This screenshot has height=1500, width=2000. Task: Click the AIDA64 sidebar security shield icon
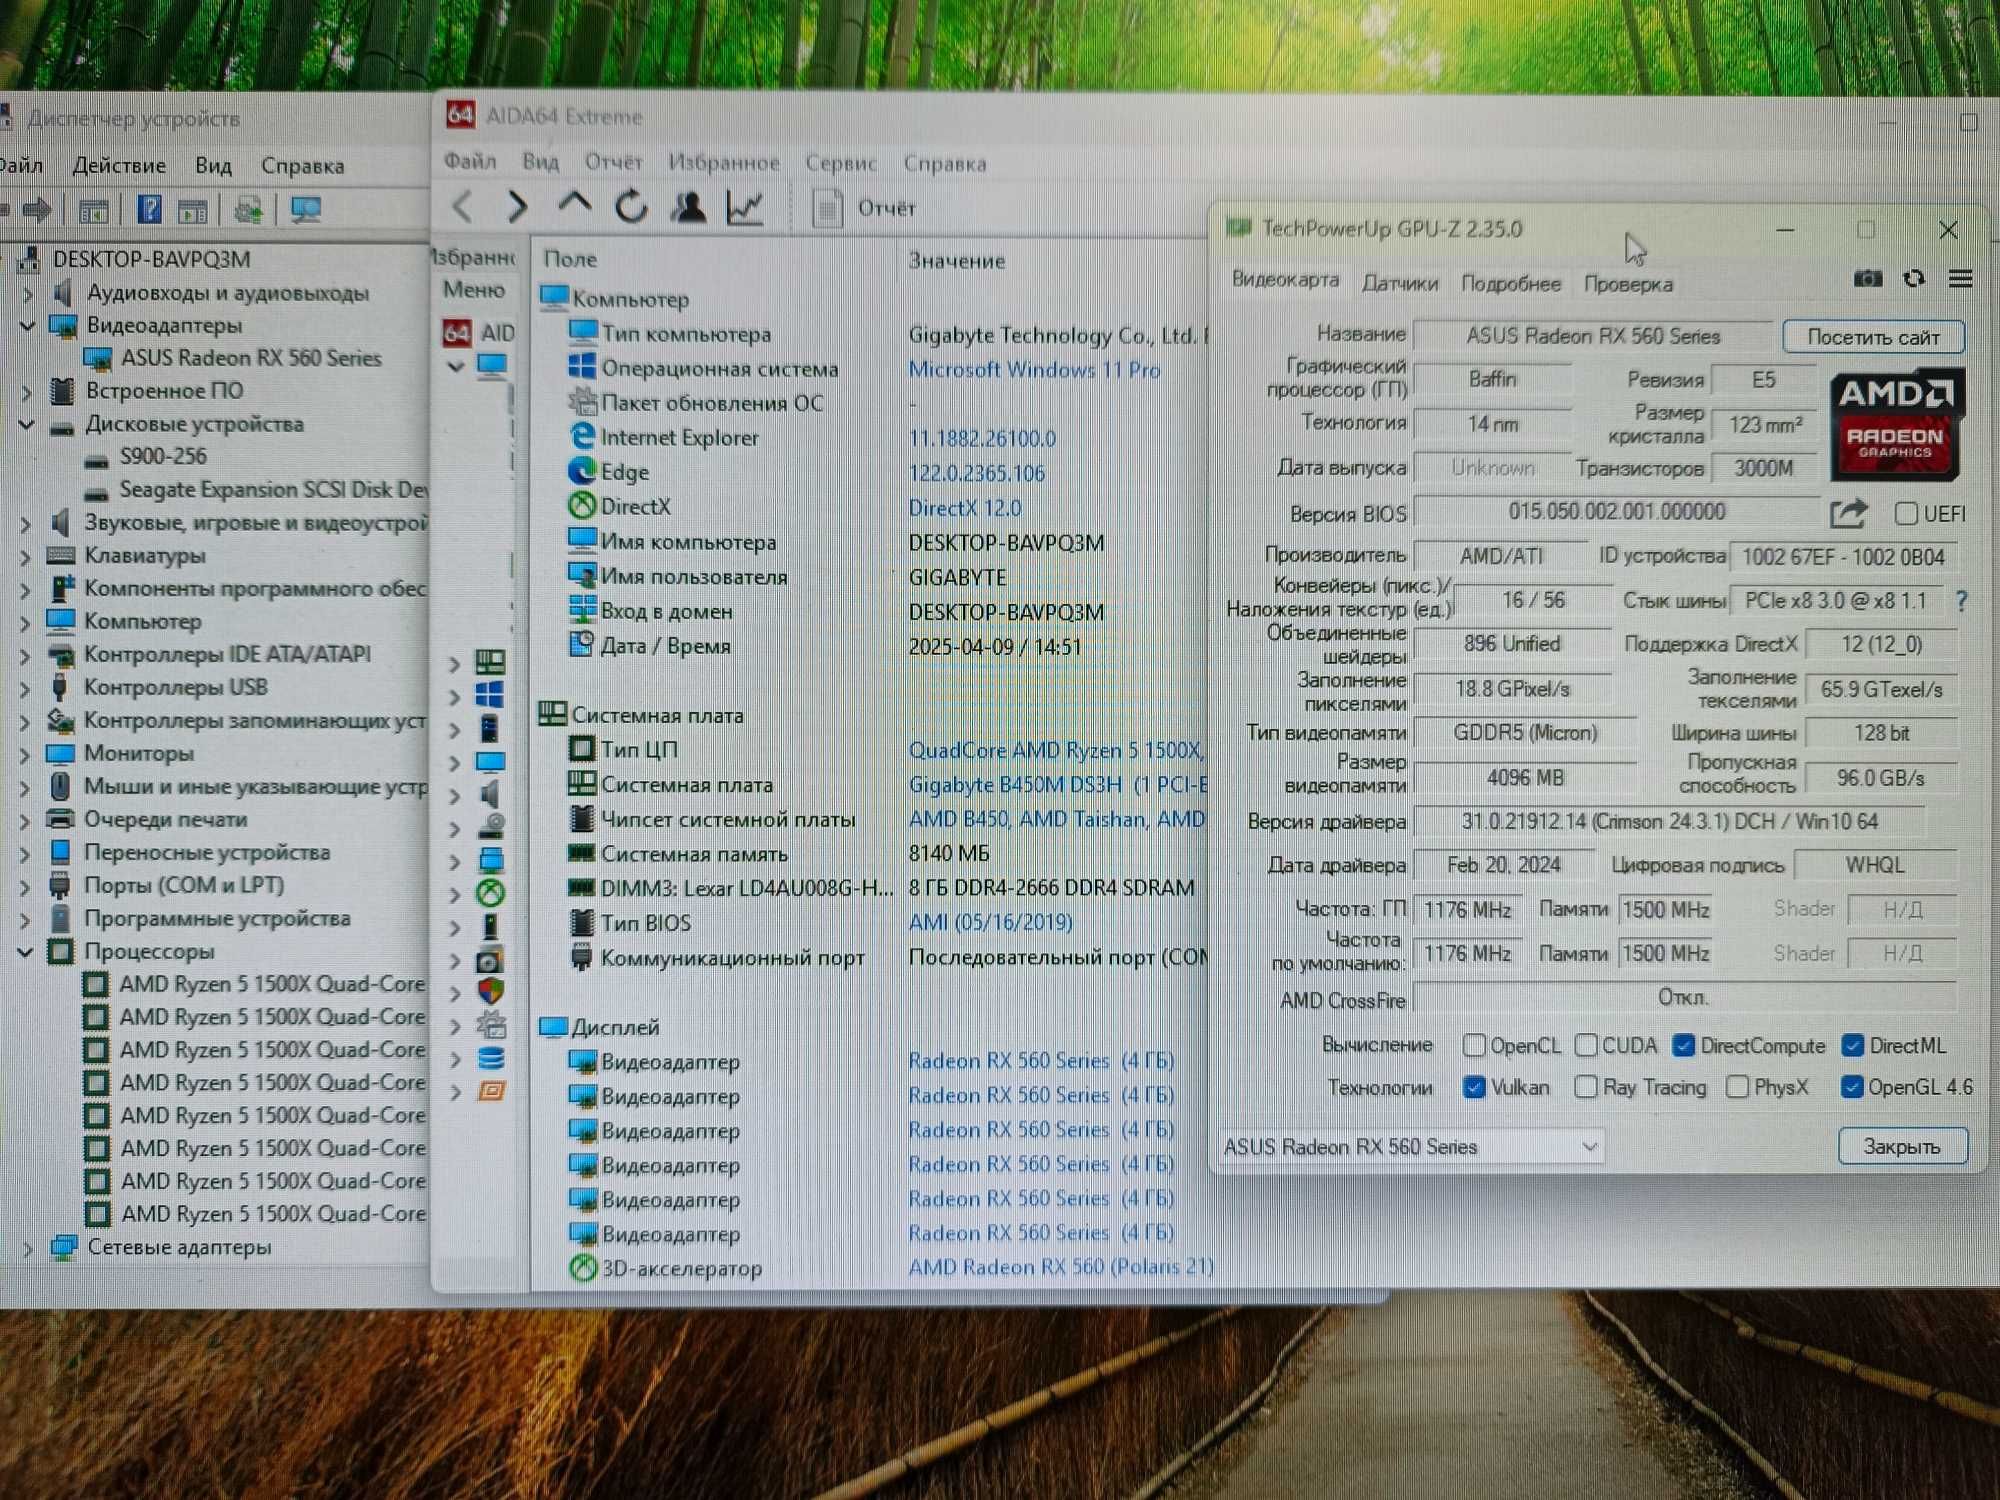click(490, 992)
